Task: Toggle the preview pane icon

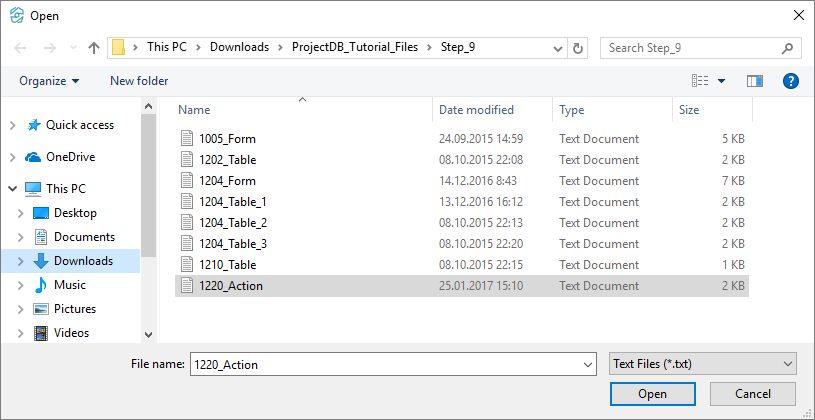Action: coord(754,81)
